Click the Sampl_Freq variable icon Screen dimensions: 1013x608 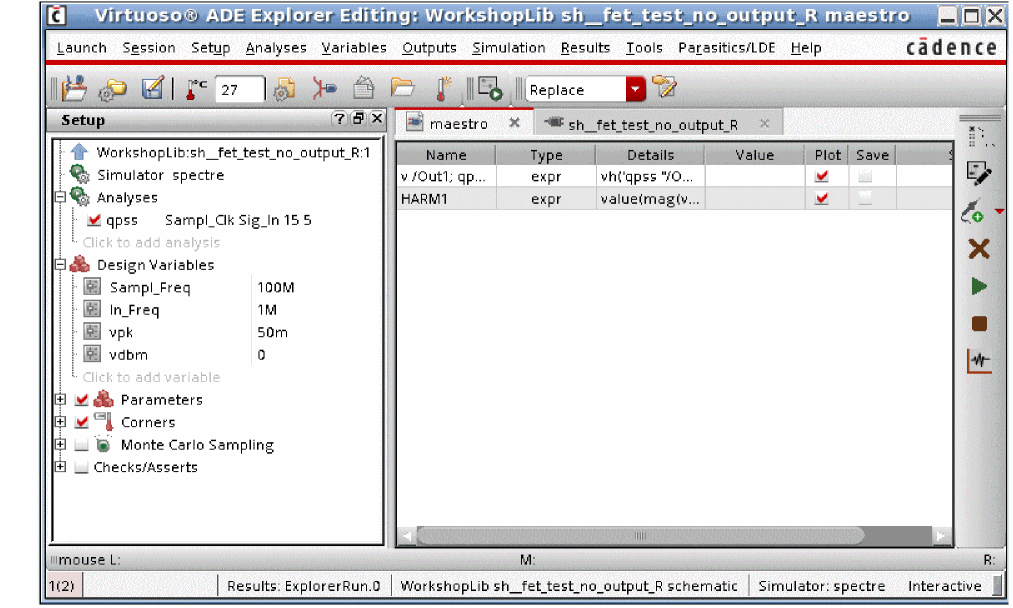tap(92, 286)
